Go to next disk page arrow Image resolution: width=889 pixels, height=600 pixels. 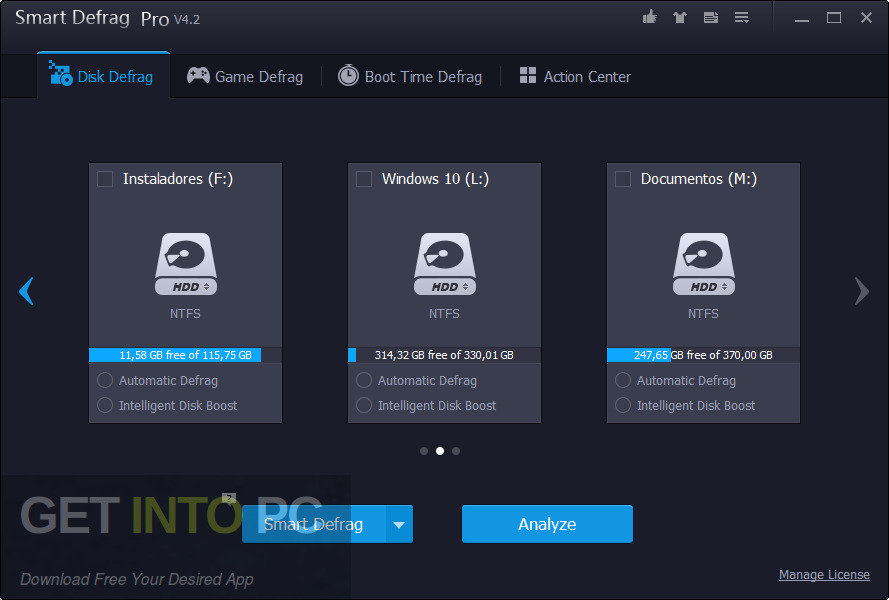tap(862, 291)
